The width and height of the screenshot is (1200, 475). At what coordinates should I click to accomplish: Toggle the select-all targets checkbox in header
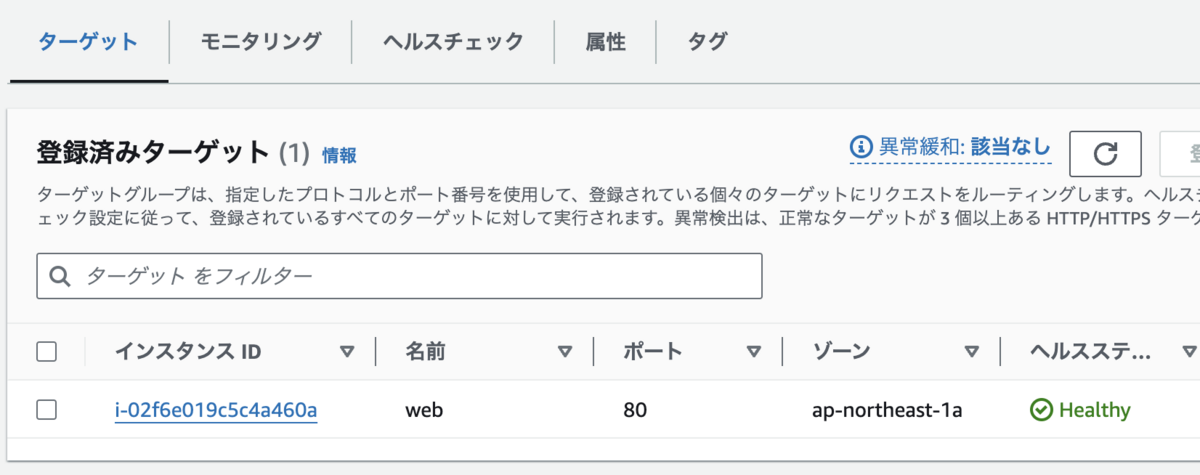click(46, 351)
